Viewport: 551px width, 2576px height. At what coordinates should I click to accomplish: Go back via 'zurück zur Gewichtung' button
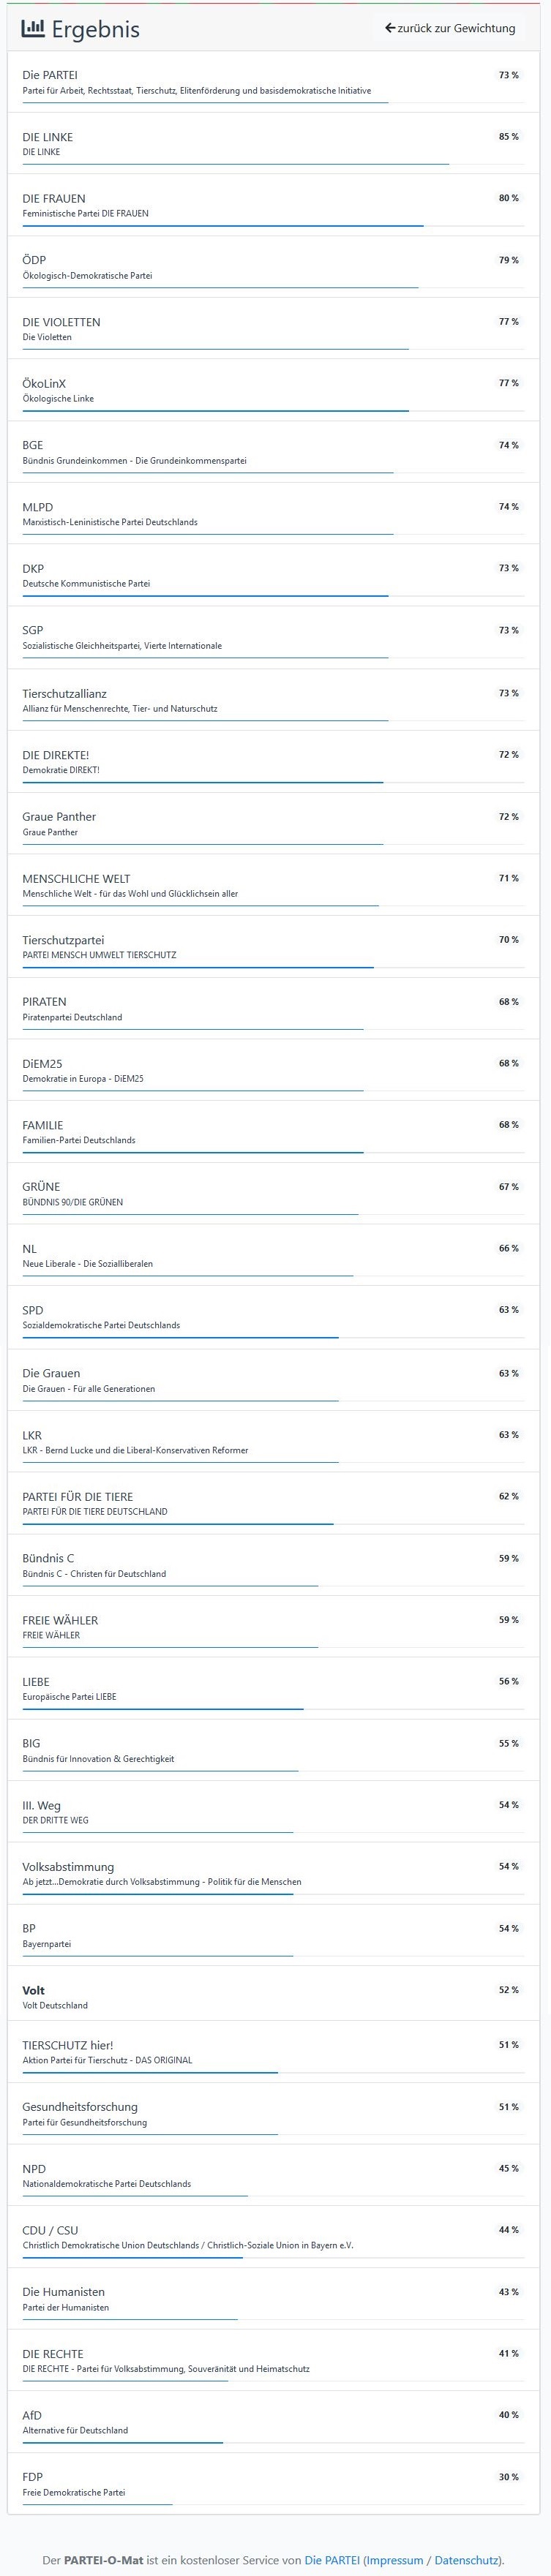click(450, 28)
